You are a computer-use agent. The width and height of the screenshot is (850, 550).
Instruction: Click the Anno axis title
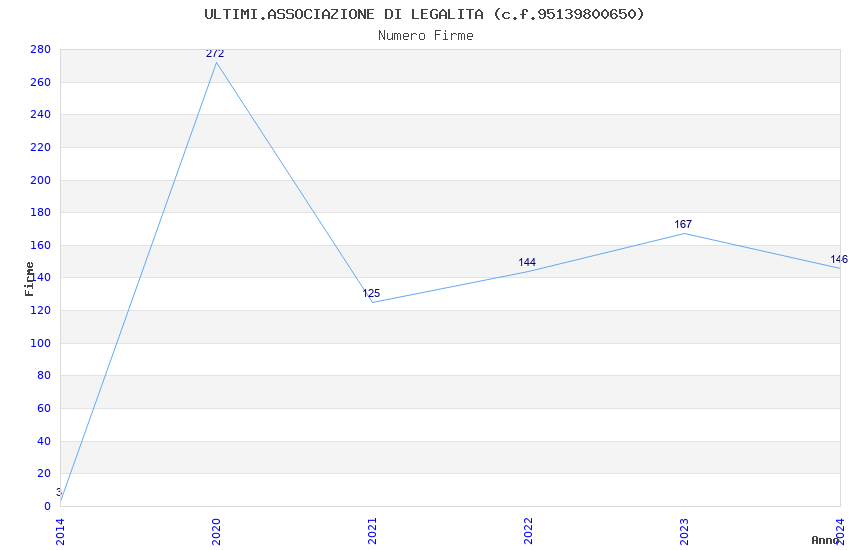pyautogui.click(x=825, y=540)
